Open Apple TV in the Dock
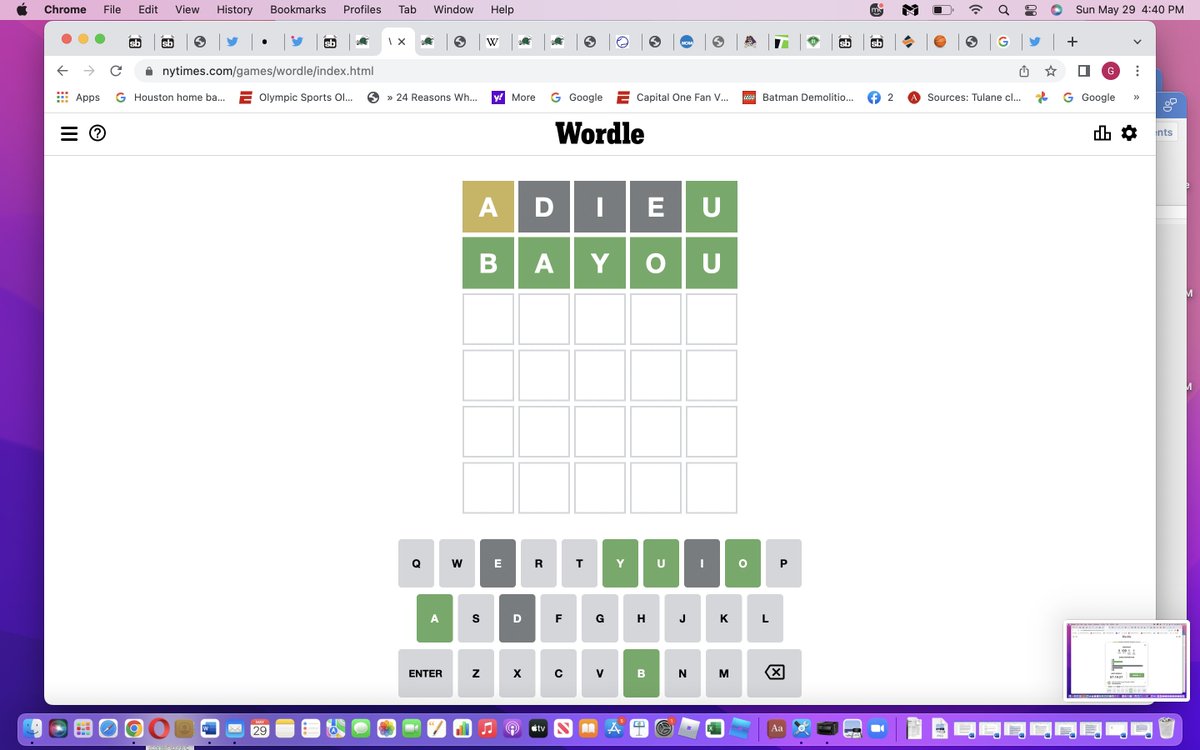This screenshot has width=1200, height=750. [x=538, y=728]
